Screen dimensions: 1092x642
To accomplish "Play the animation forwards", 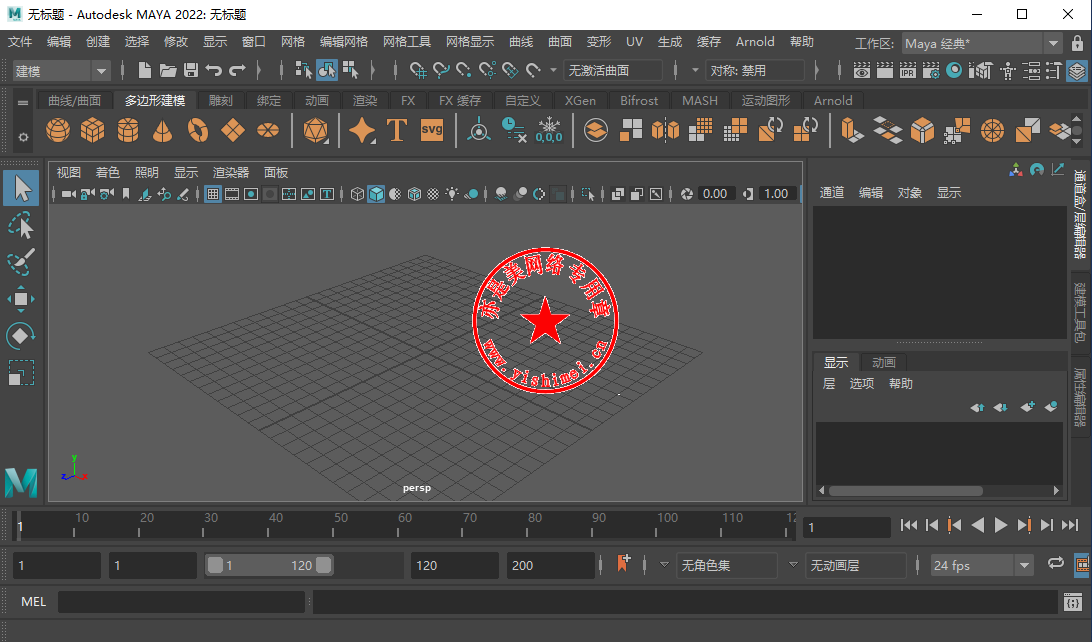I will pos(1001,525).
